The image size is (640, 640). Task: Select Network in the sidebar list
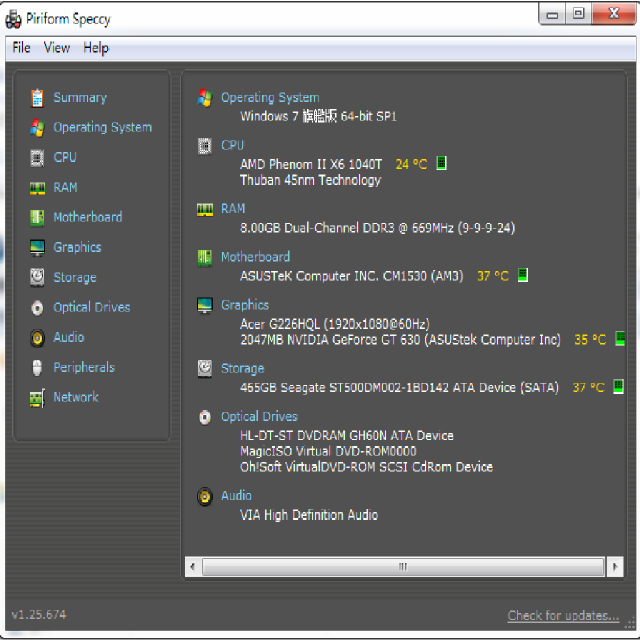point(76,398)
